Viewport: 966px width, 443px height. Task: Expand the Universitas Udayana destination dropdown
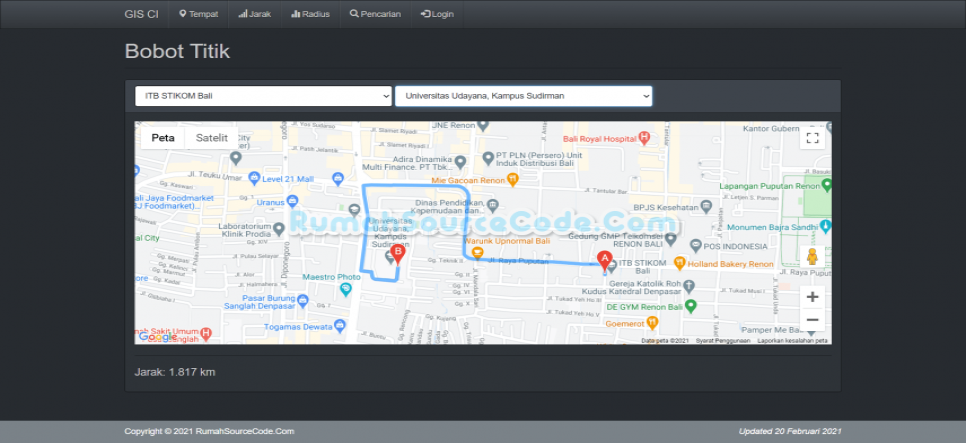[x=523, y=96]
